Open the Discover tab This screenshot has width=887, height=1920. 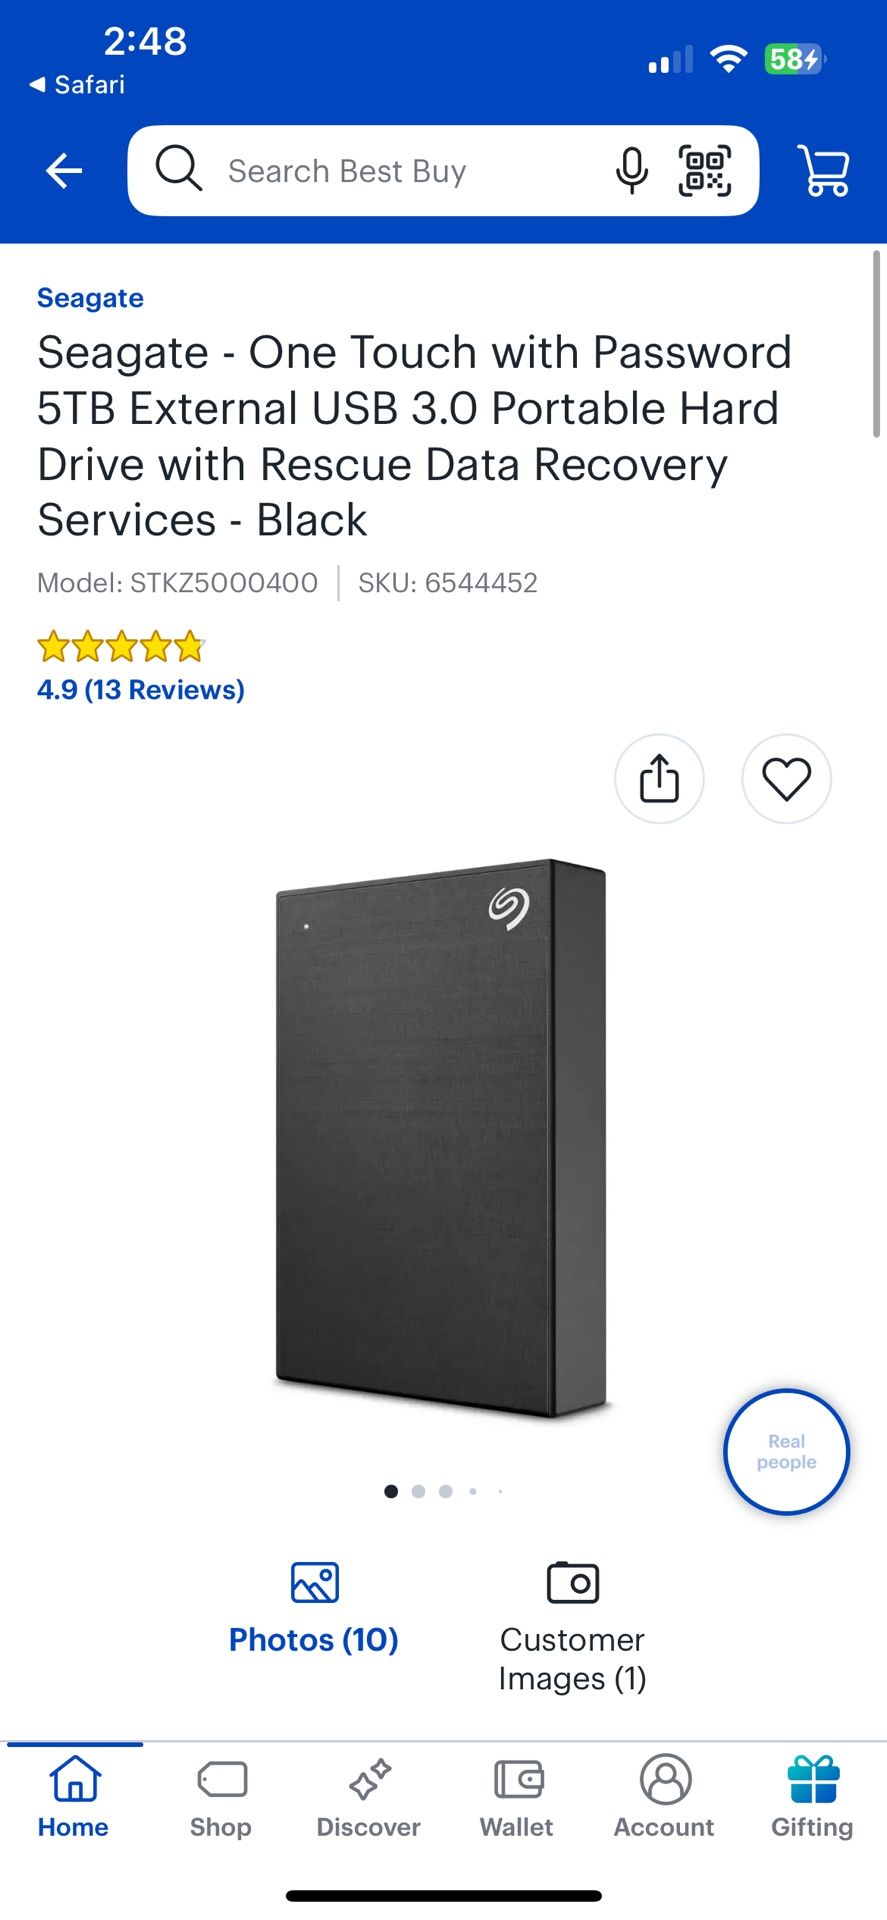point(369,1797)
